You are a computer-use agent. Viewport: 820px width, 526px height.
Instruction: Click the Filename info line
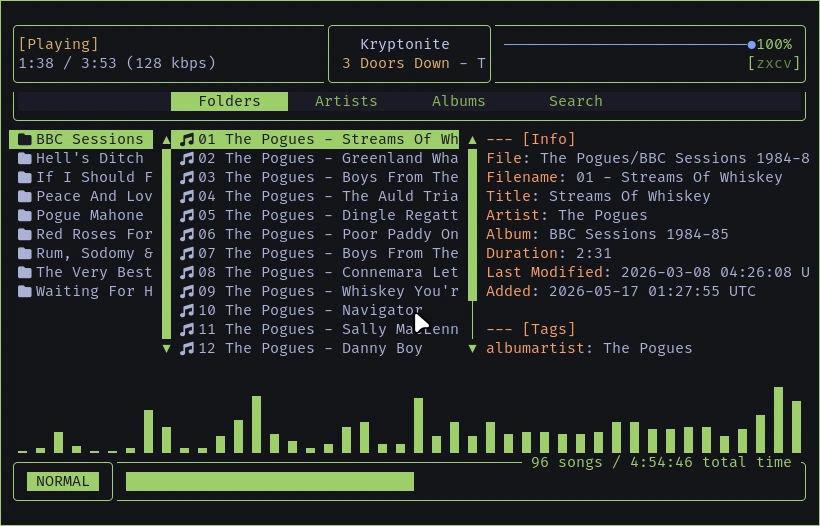[634, 177]
